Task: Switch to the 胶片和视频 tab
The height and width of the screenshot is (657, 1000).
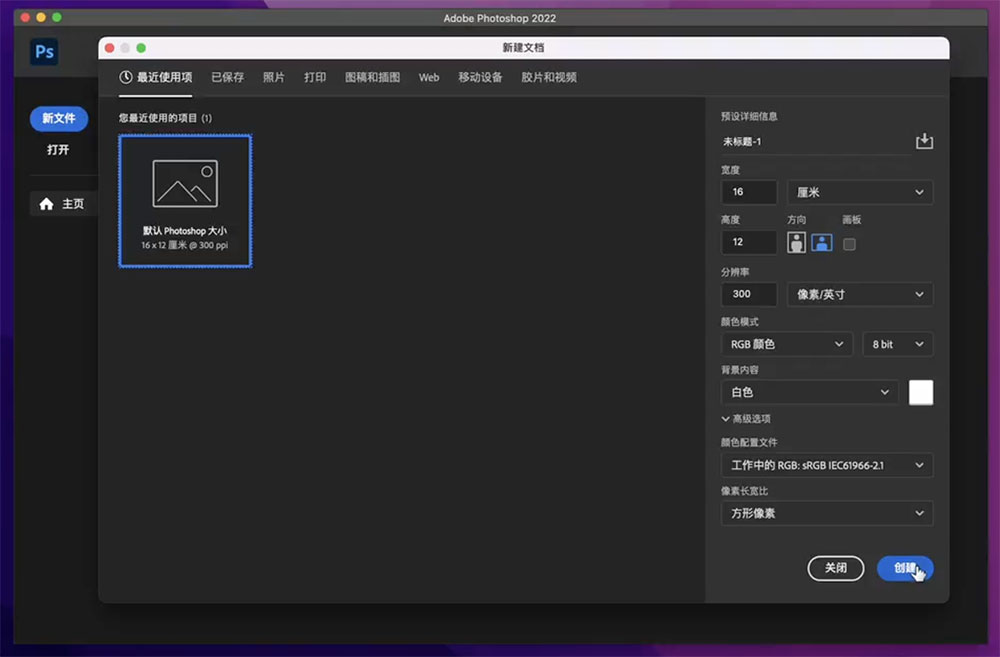Action: [x=549, y=77]
